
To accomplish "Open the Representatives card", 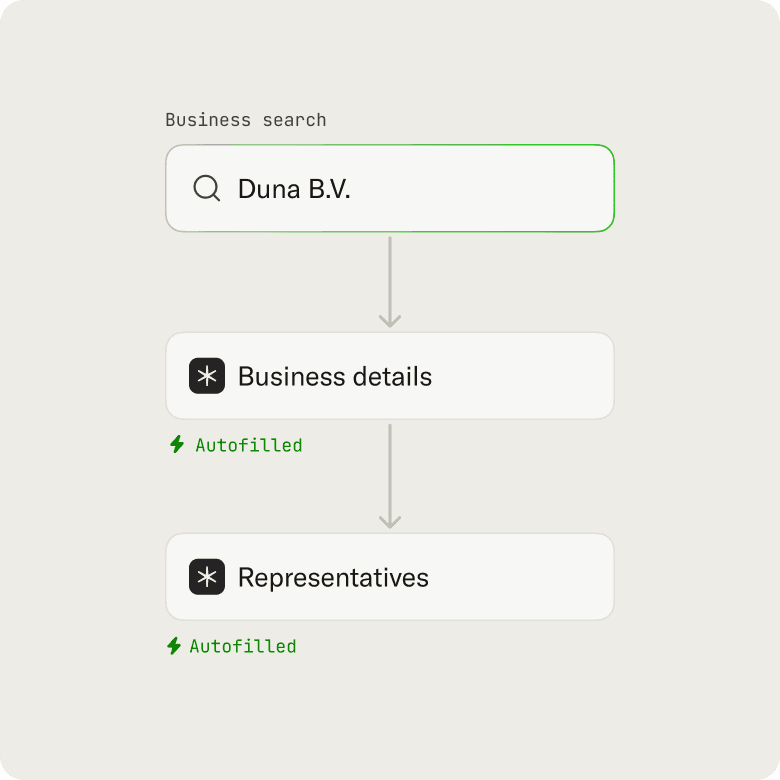I will tap(390, 577).
